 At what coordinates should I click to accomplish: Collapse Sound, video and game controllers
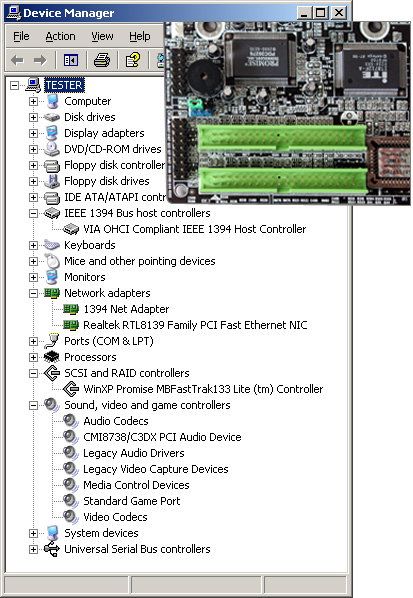coord(34,405)
